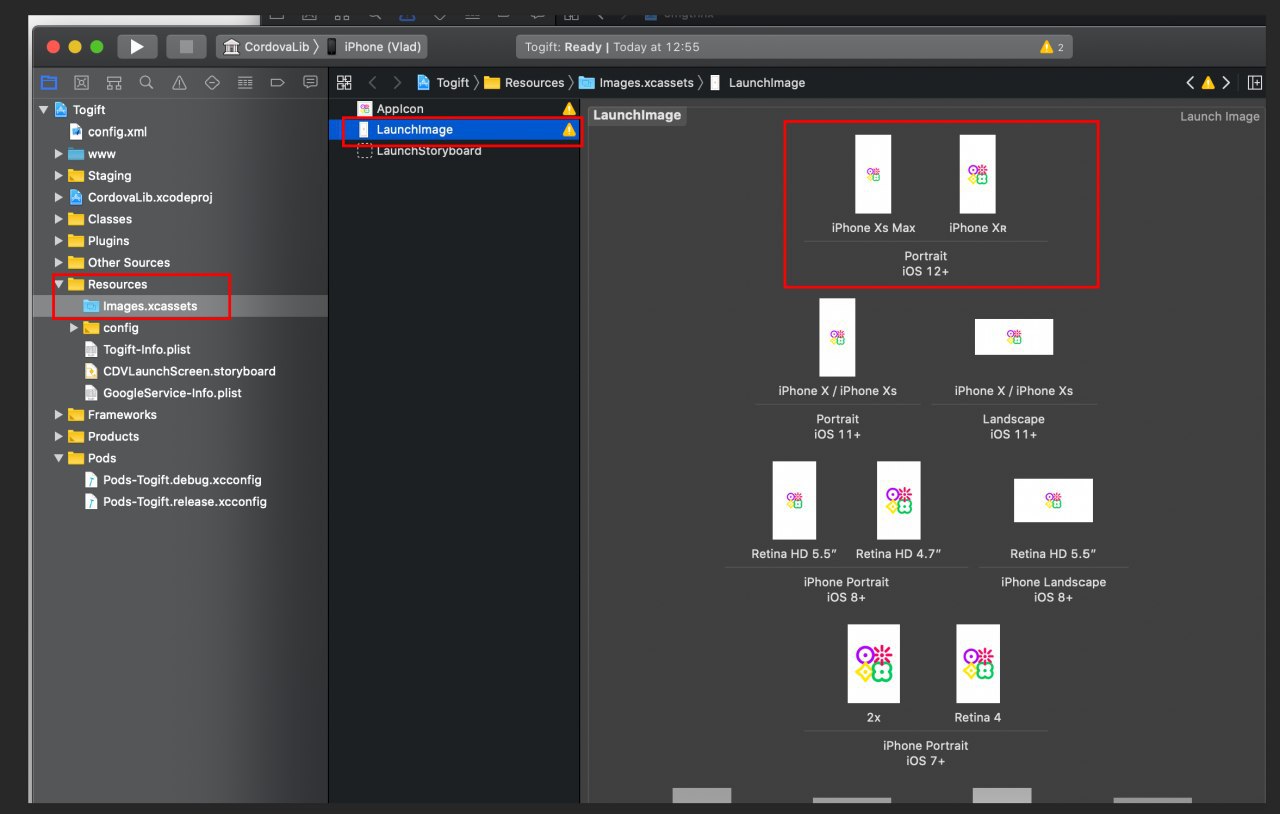Click the Togift: Ready activity status display
This screenshot has width=1280, height=814.
tap(794, 47)
